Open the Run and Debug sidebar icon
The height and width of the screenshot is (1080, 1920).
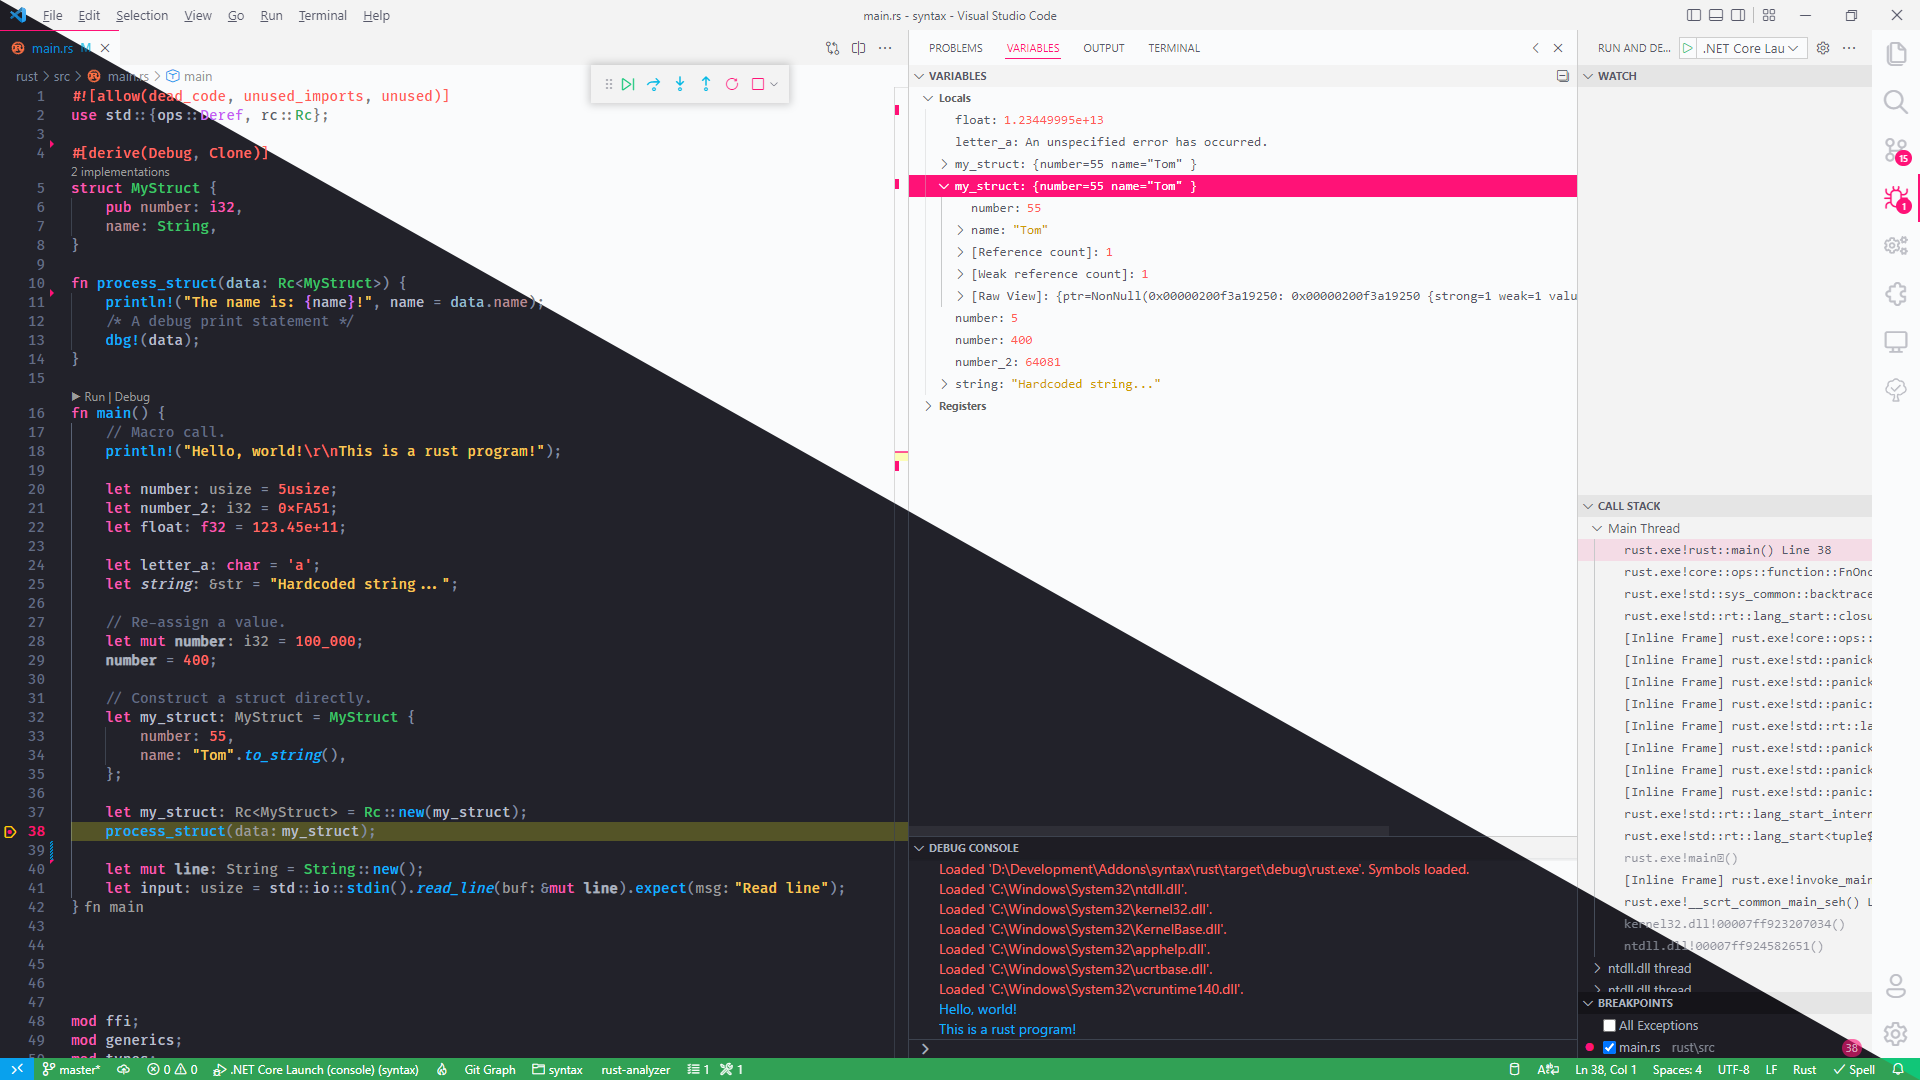(x=1896, y=198)
